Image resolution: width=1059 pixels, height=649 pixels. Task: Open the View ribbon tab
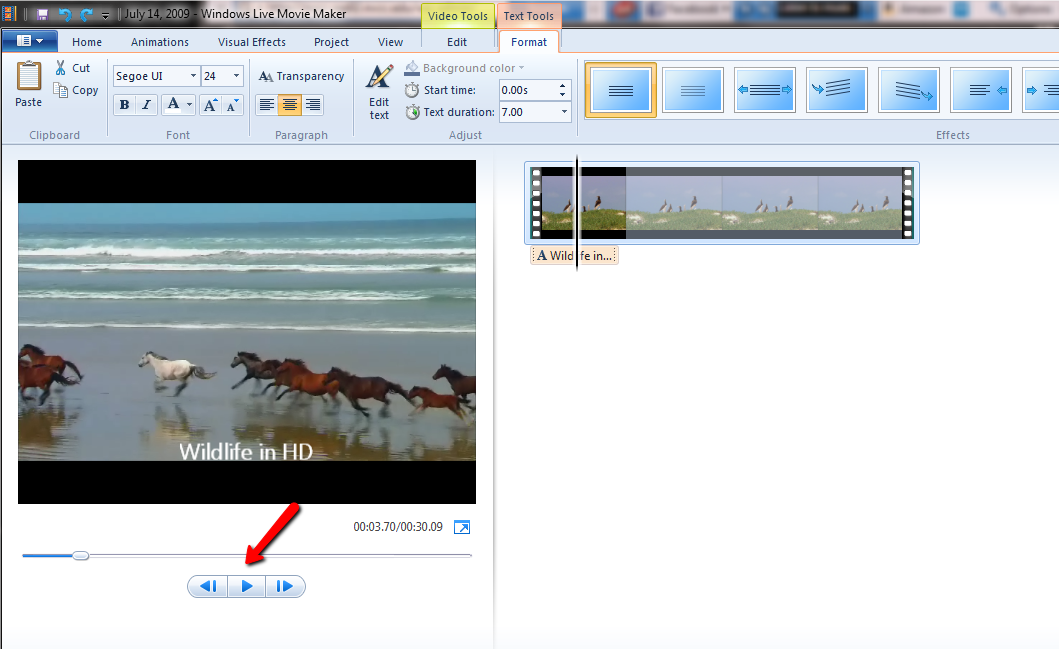tap(390, 42)
